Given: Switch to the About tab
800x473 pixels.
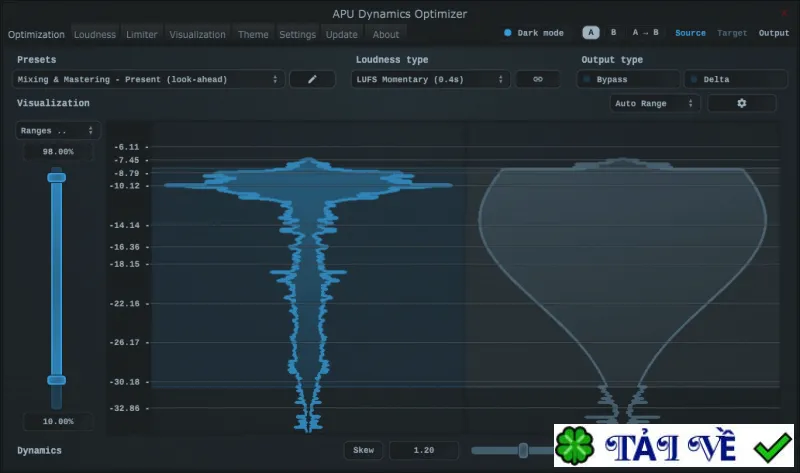Looking at the screenshot, I should click(386, 35).
